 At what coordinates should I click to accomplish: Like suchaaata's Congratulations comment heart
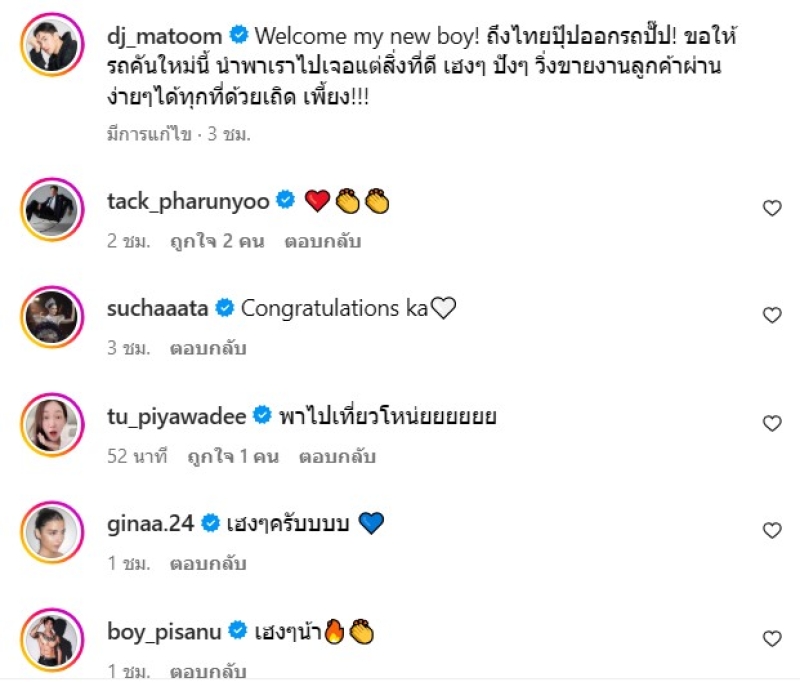point(772,315)
